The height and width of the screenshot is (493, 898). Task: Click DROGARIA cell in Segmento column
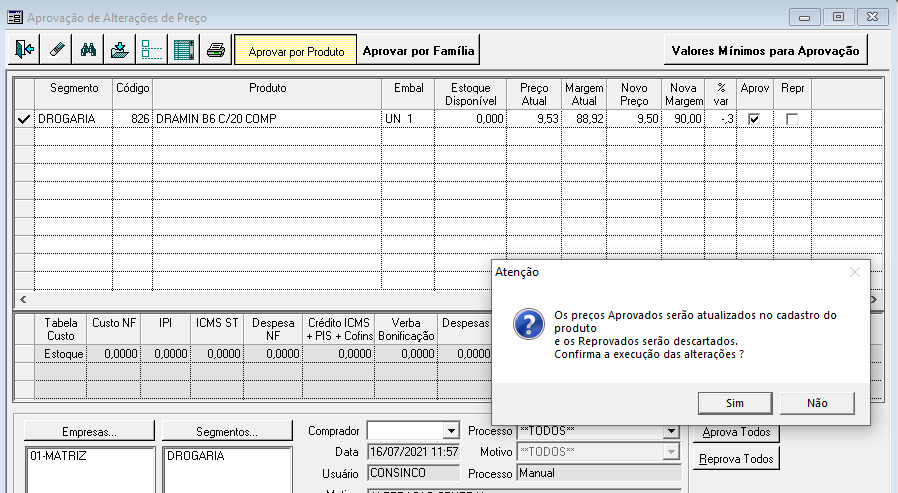point(73,119)
